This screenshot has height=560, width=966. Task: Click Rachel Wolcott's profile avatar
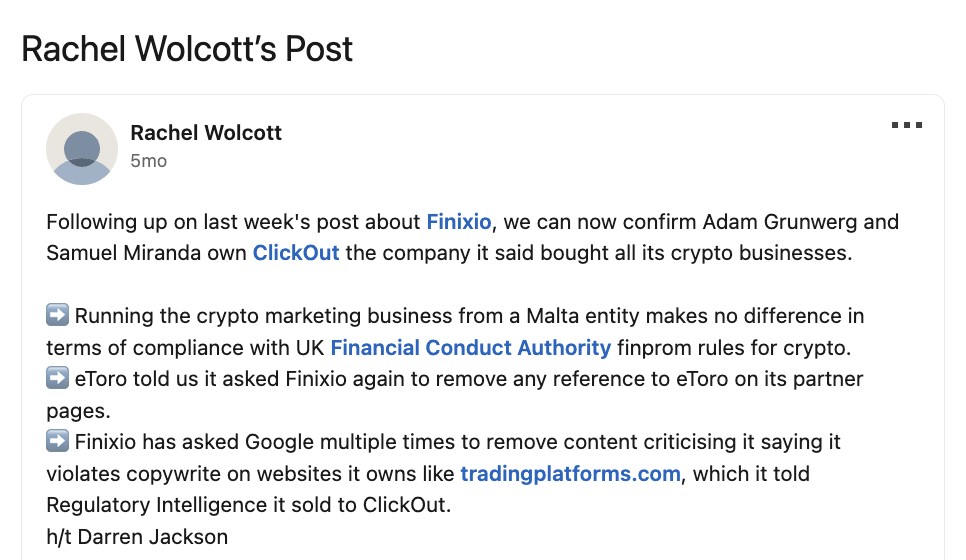tap(82, 149)
